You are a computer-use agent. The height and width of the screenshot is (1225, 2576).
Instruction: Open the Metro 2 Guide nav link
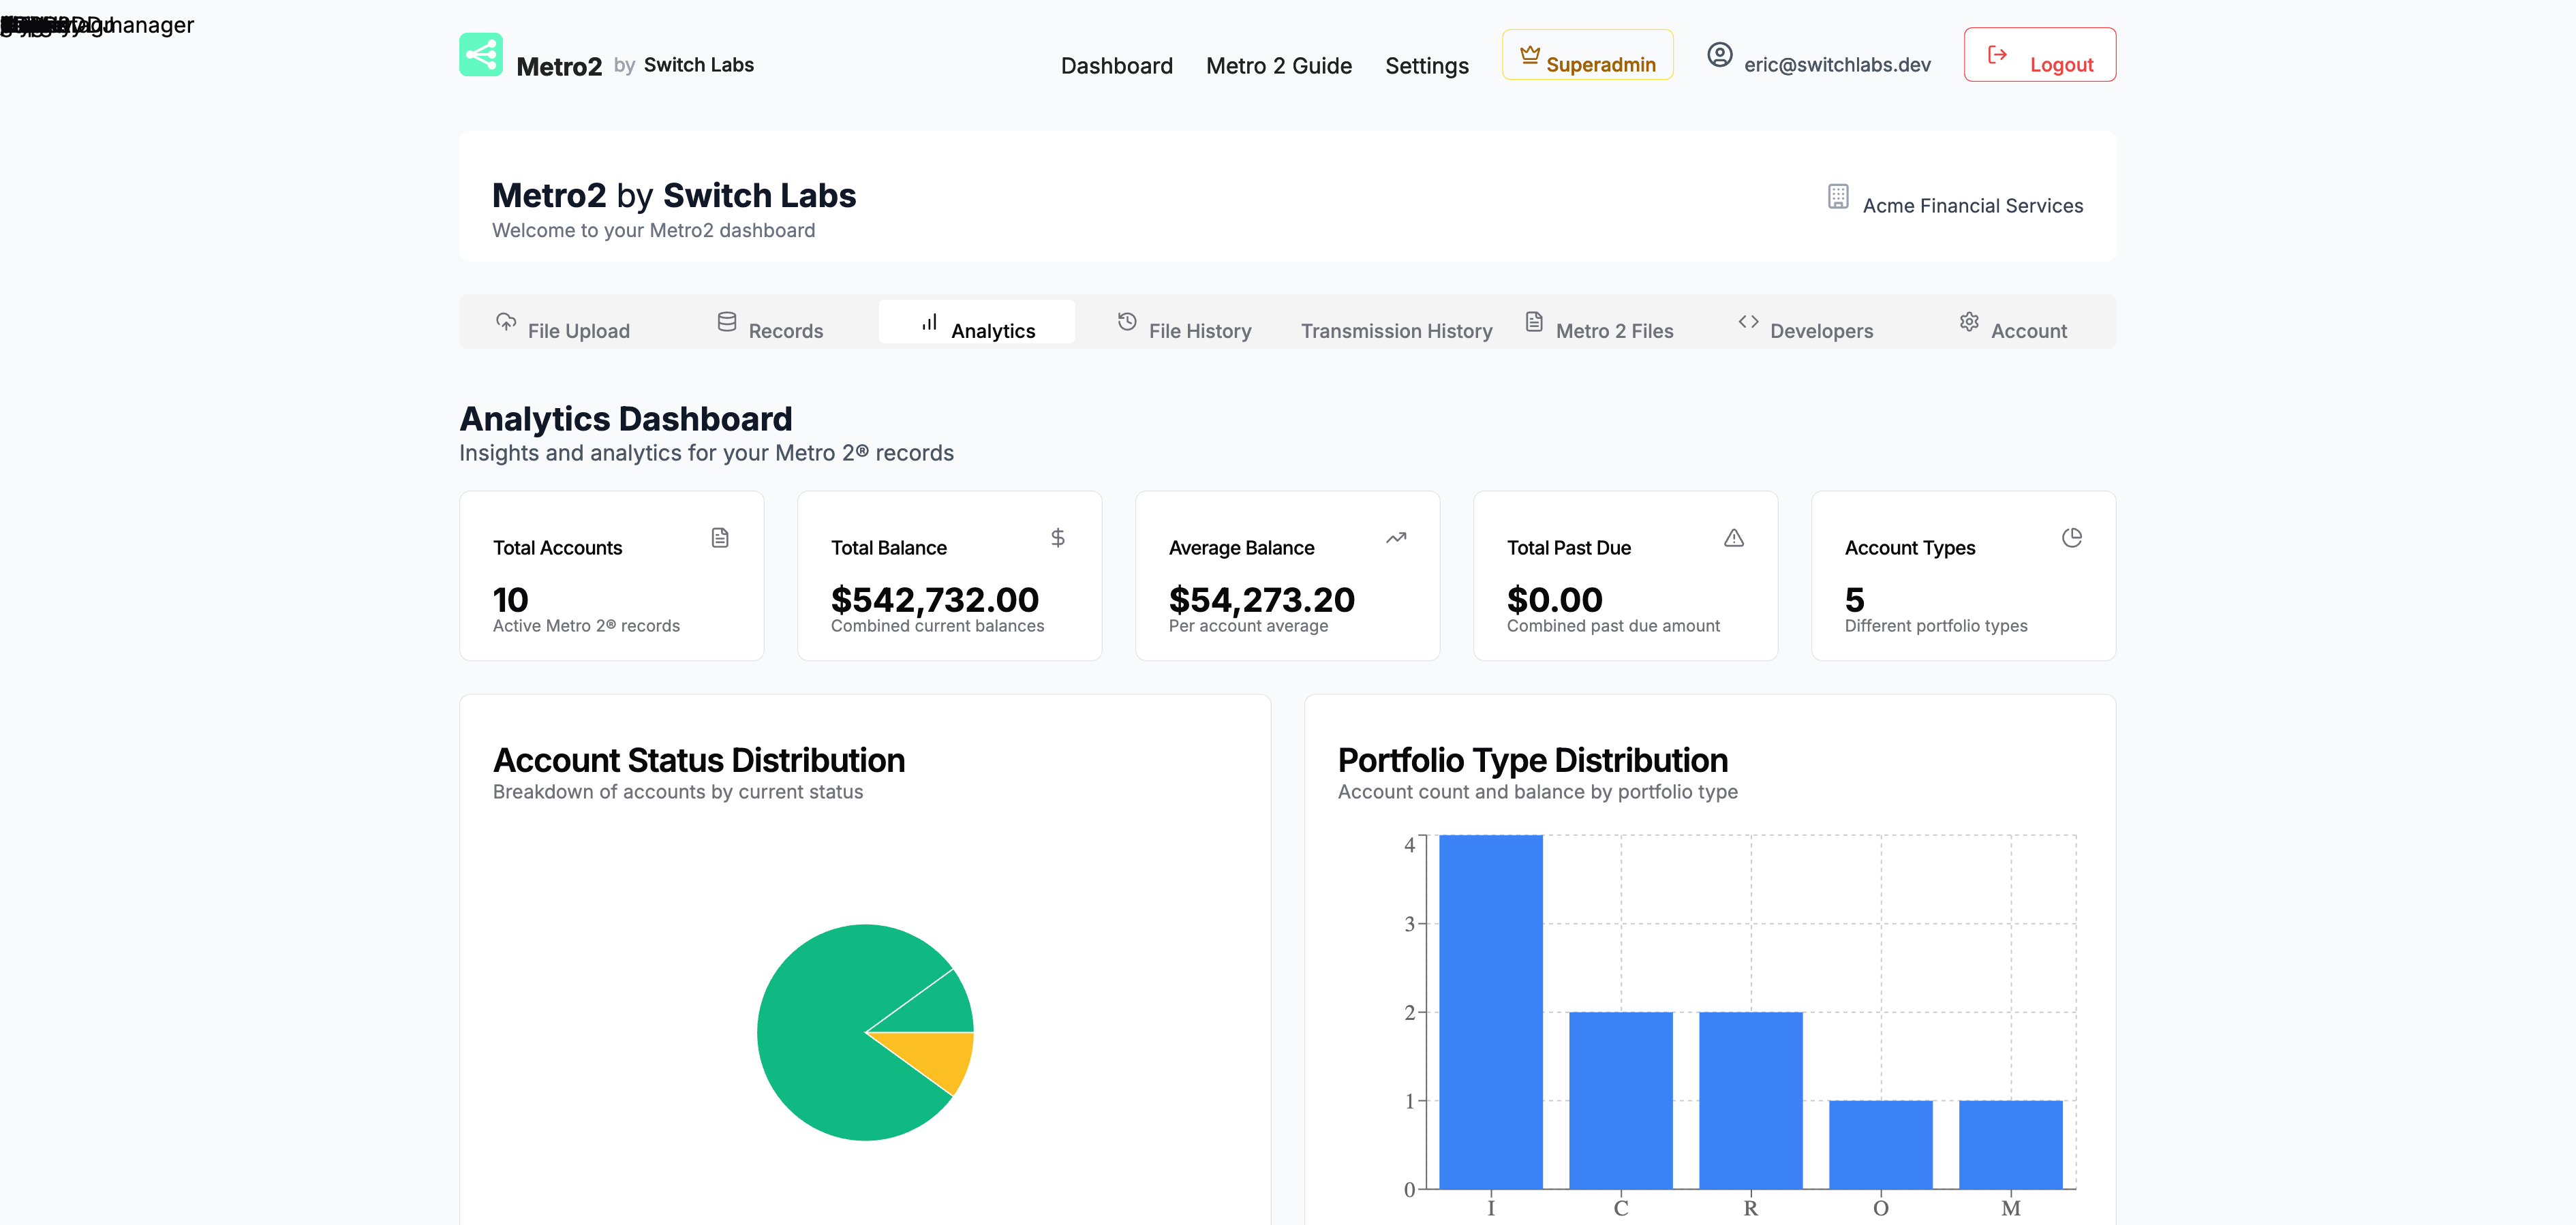pos(1278,66)
